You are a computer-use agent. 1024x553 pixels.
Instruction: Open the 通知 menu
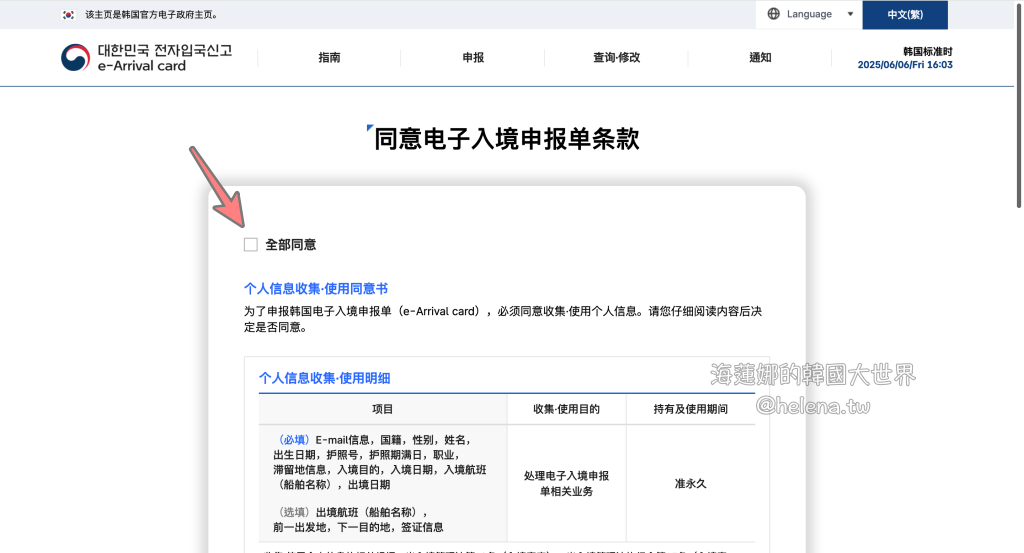760,57
